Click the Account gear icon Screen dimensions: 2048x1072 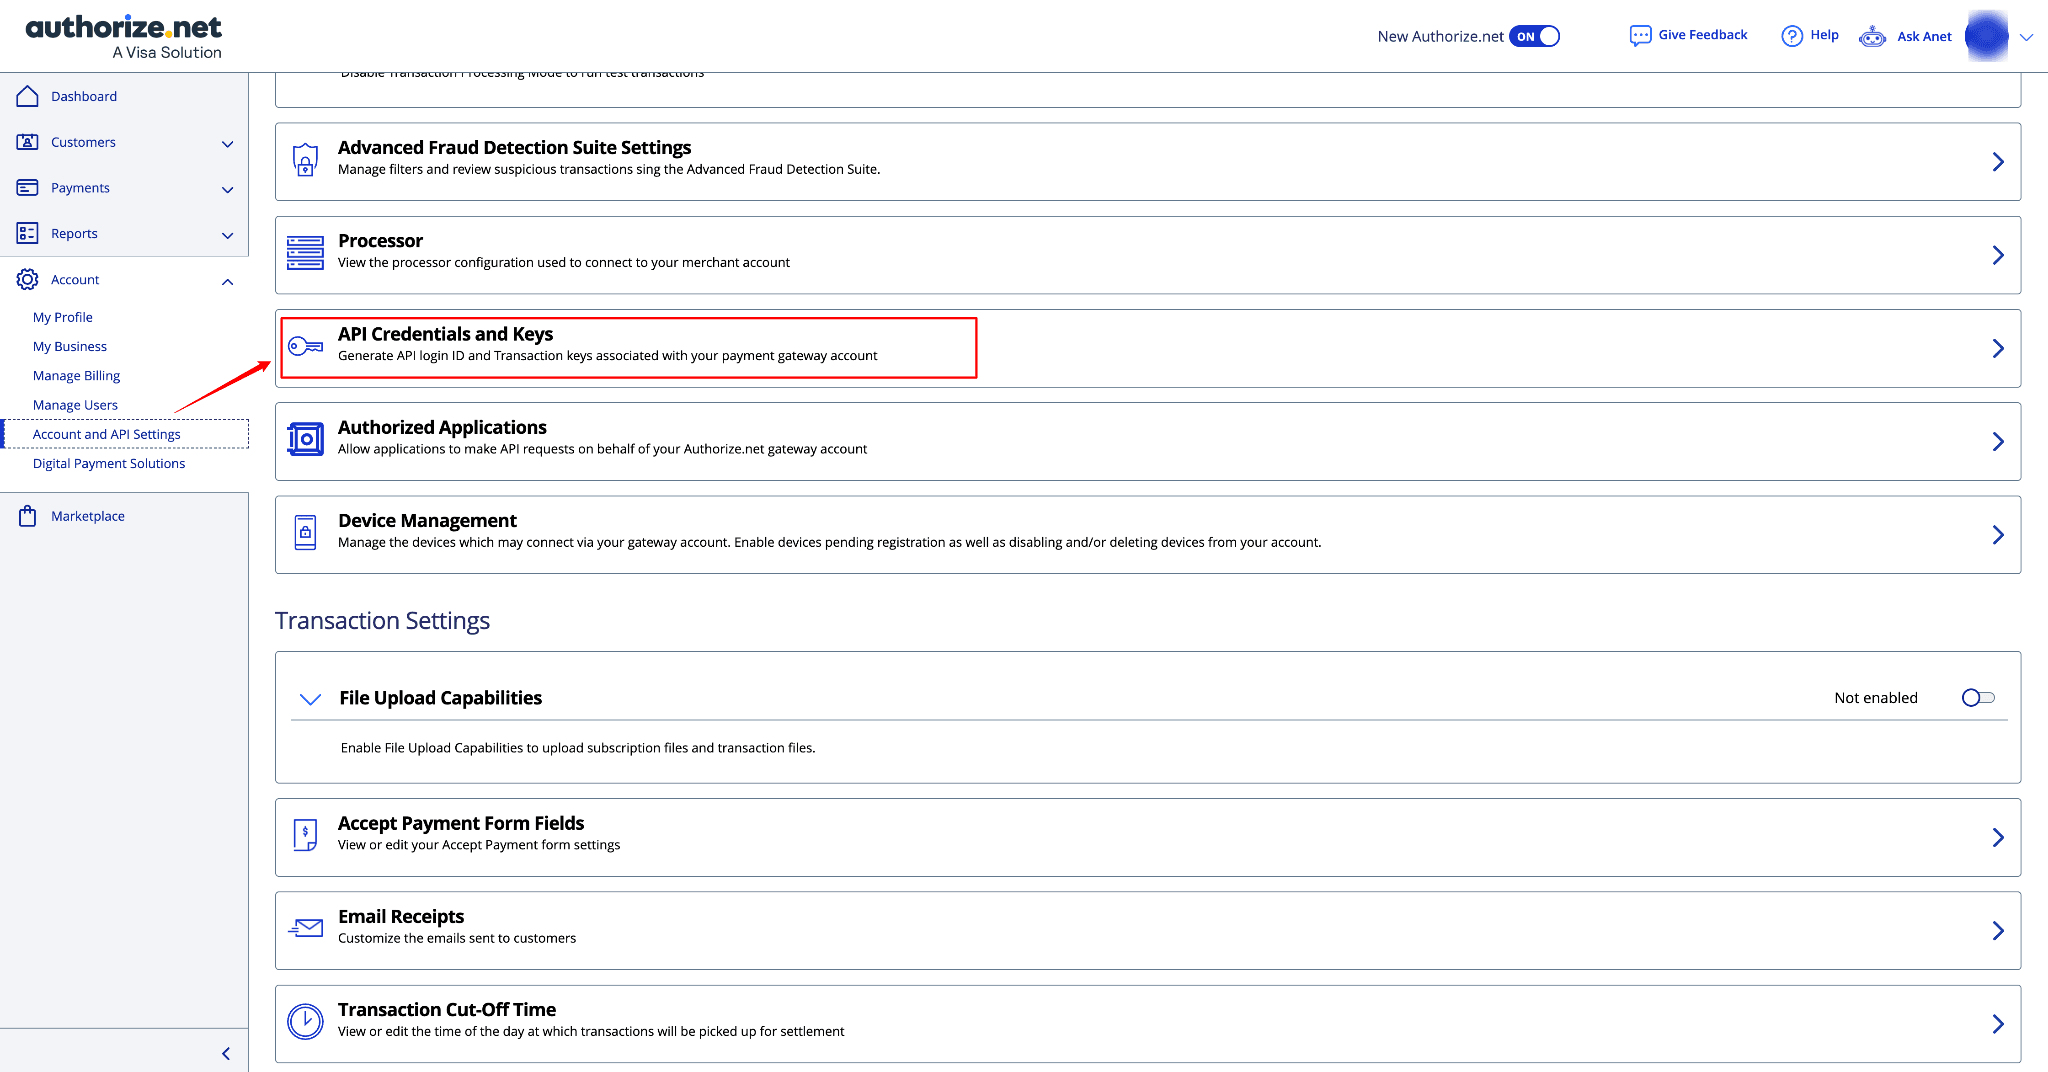click(x=27, y=279)
